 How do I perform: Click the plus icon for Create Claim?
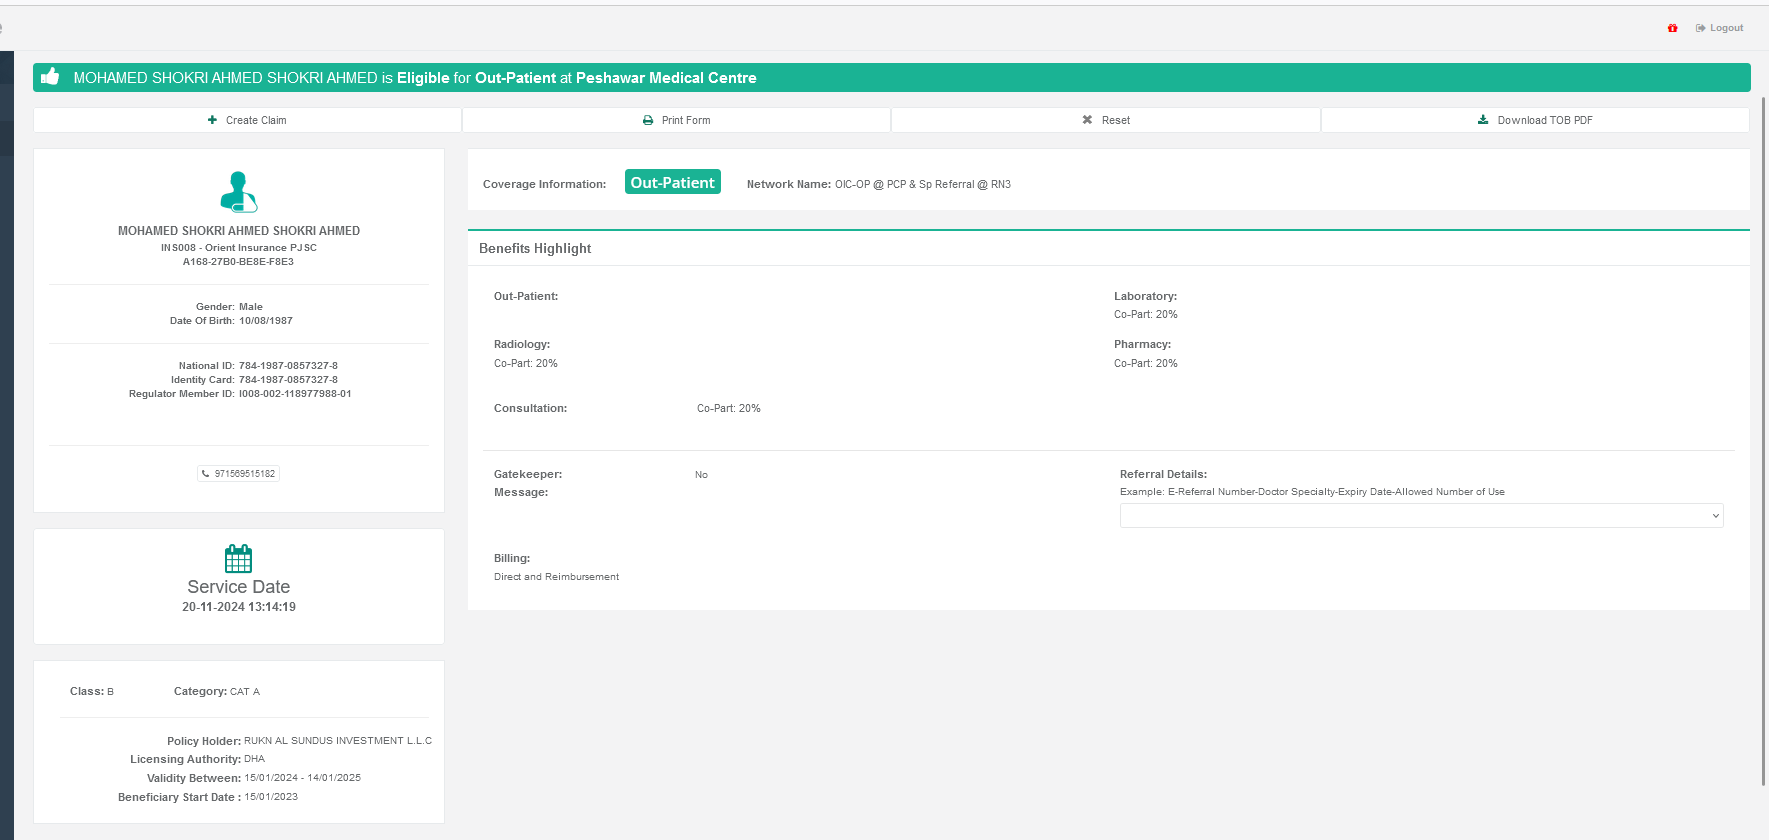coord(212,120)
